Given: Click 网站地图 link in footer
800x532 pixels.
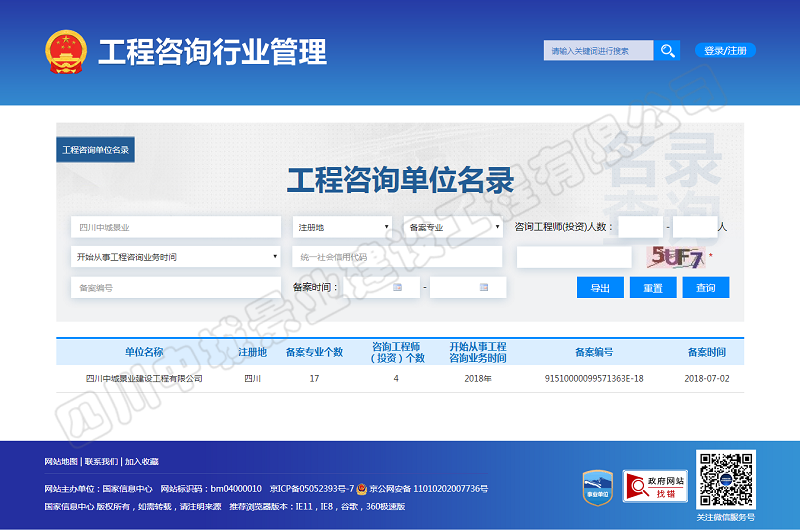Looking at the screenshot, I should coord(61,462).
